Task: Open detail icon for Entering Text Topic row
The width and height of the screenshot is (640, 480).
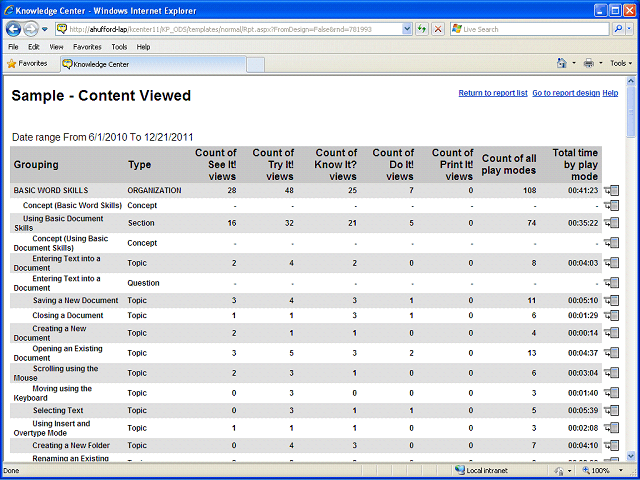Action: 612,263
